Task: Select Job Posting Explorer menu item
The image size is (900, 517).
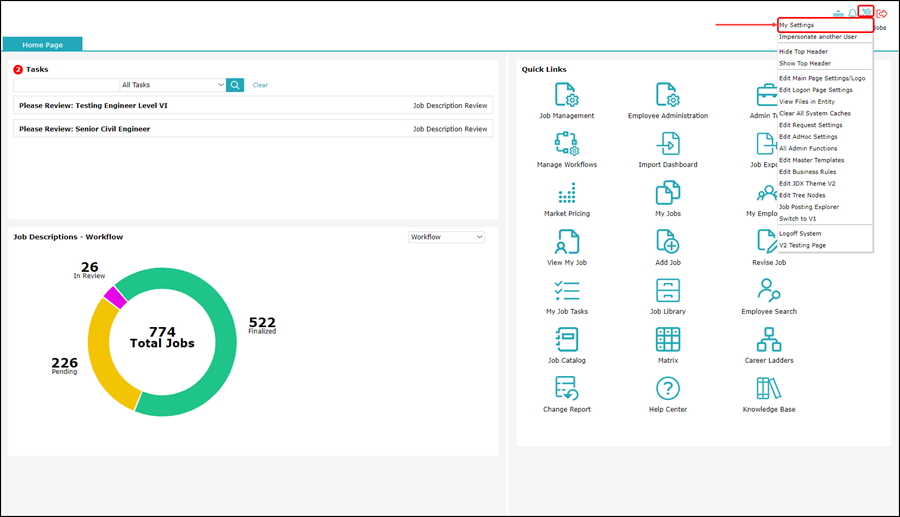Action: coord(809,207)
